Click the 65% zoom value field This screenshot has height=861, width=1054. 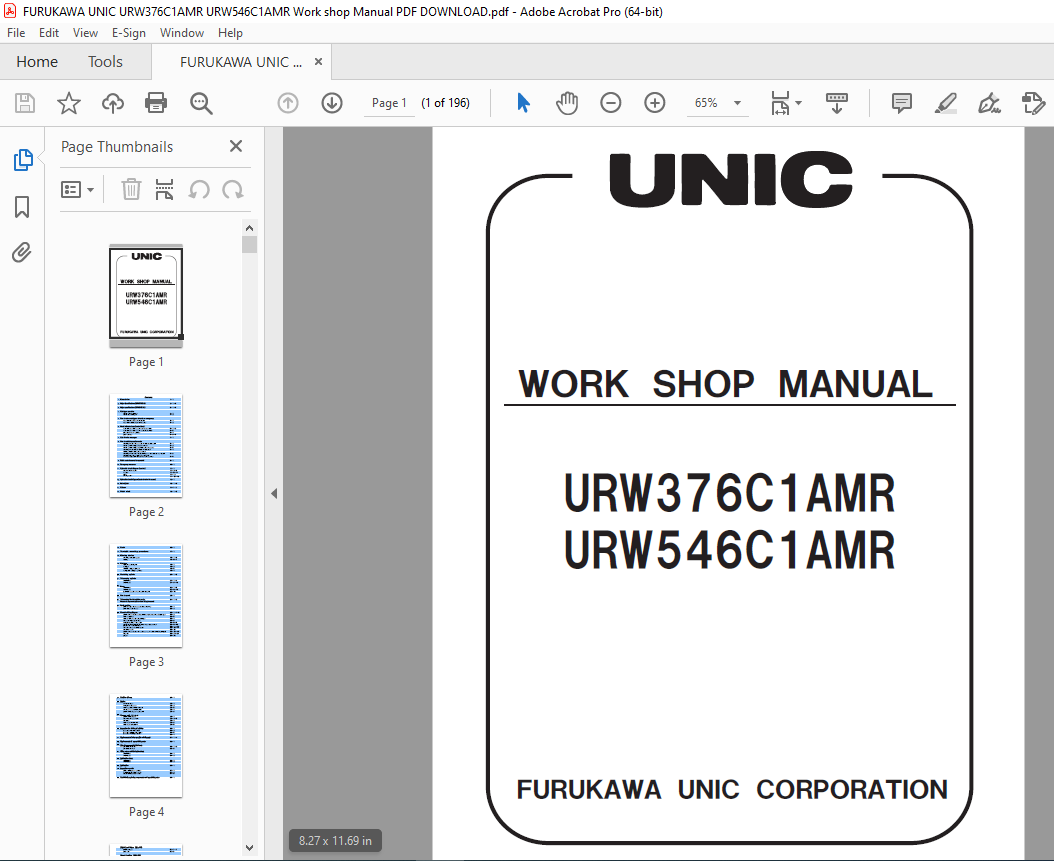click(x=706, y=103)
